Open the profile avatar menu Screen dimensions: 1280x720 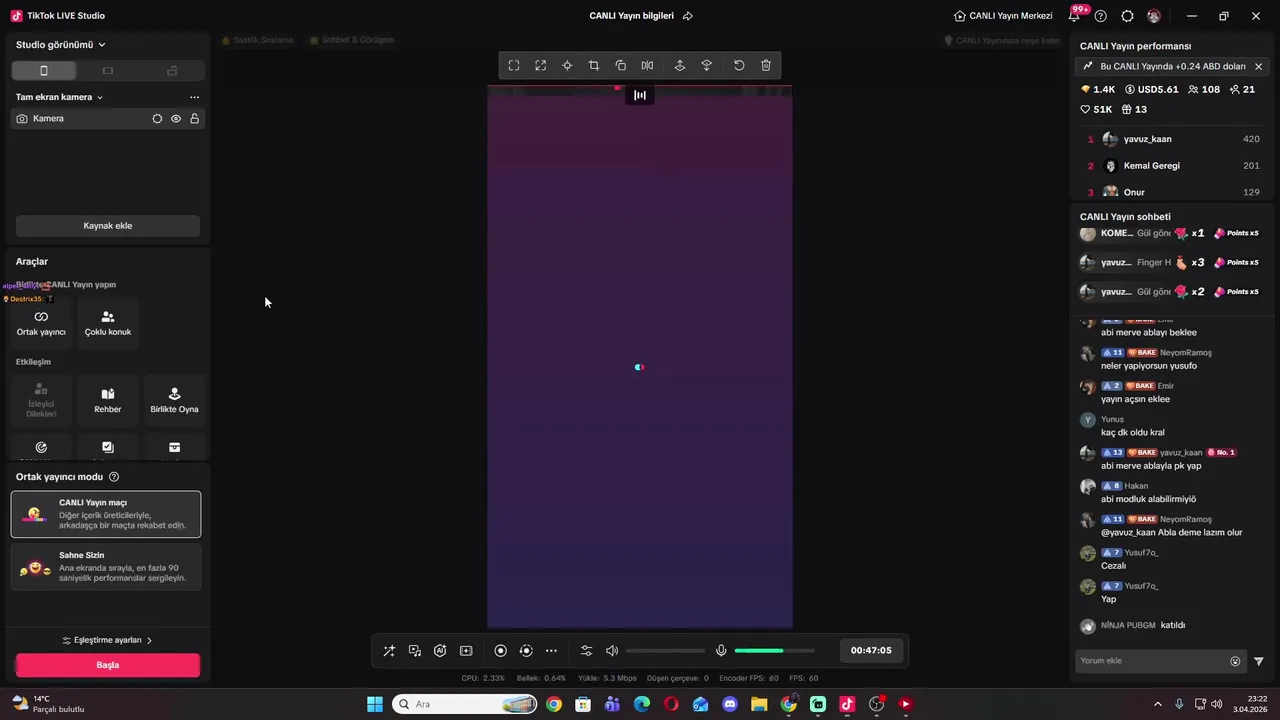[1154, 16]
